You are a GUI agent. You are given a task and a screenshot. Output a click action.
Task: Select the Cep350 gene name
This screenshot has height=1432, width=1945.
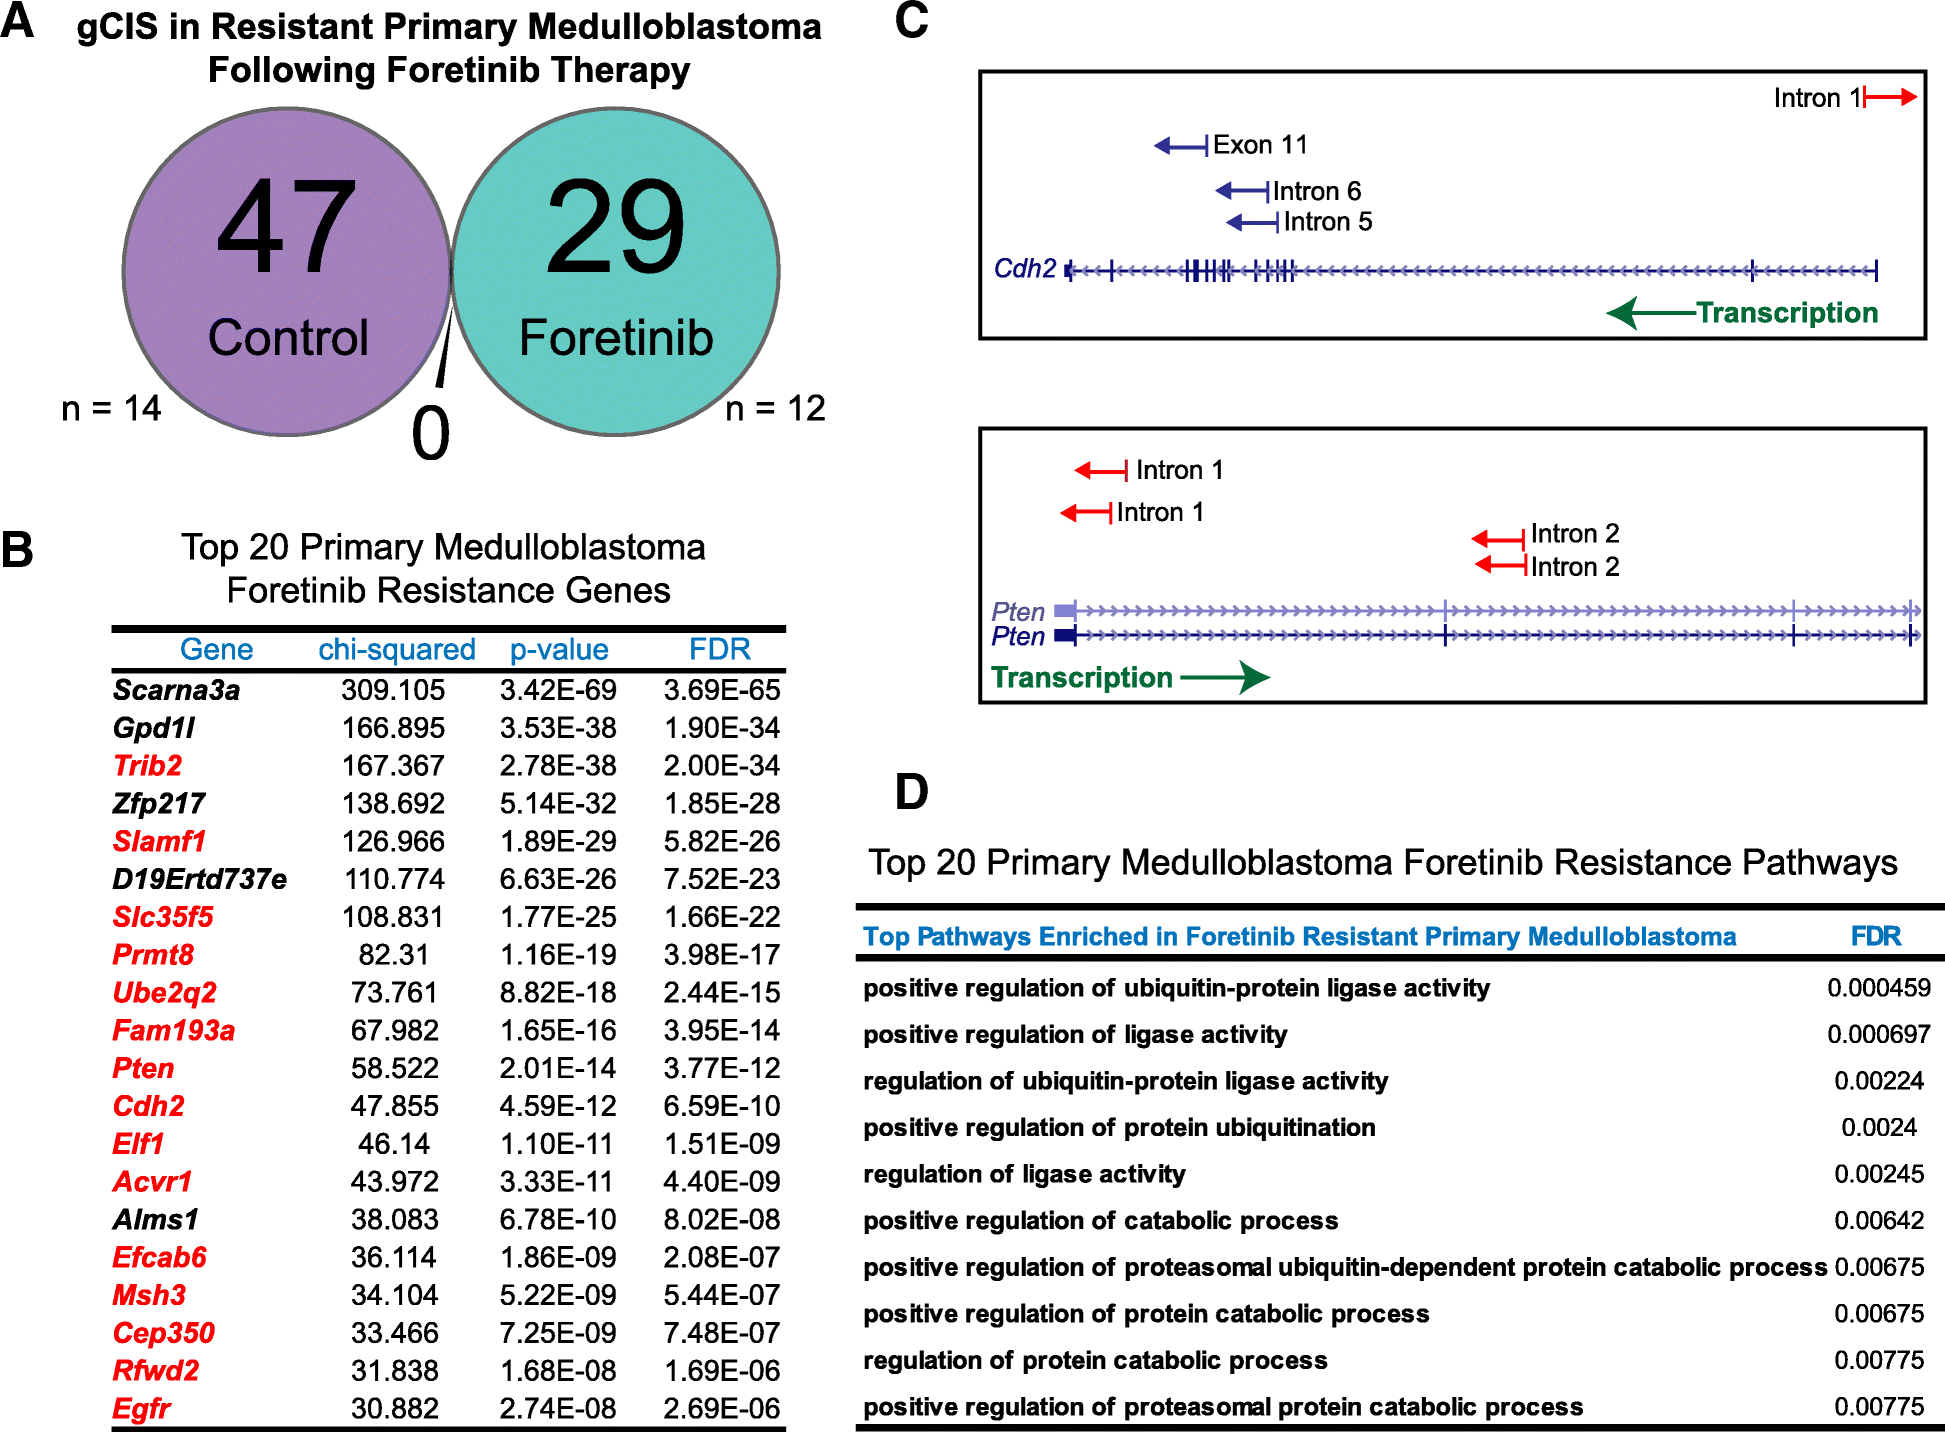coord(163,1333)
